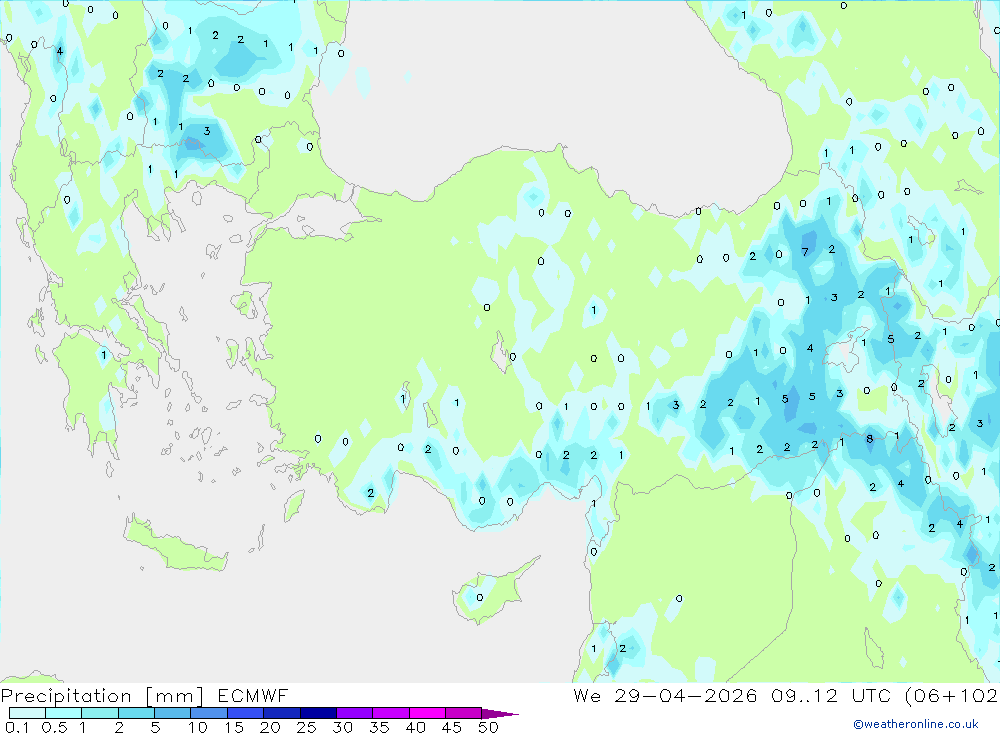Screen dimensions: 1000x733
Task: Click the 0.1–0.5 mm legend color swatch
Action: coord(27,713)
